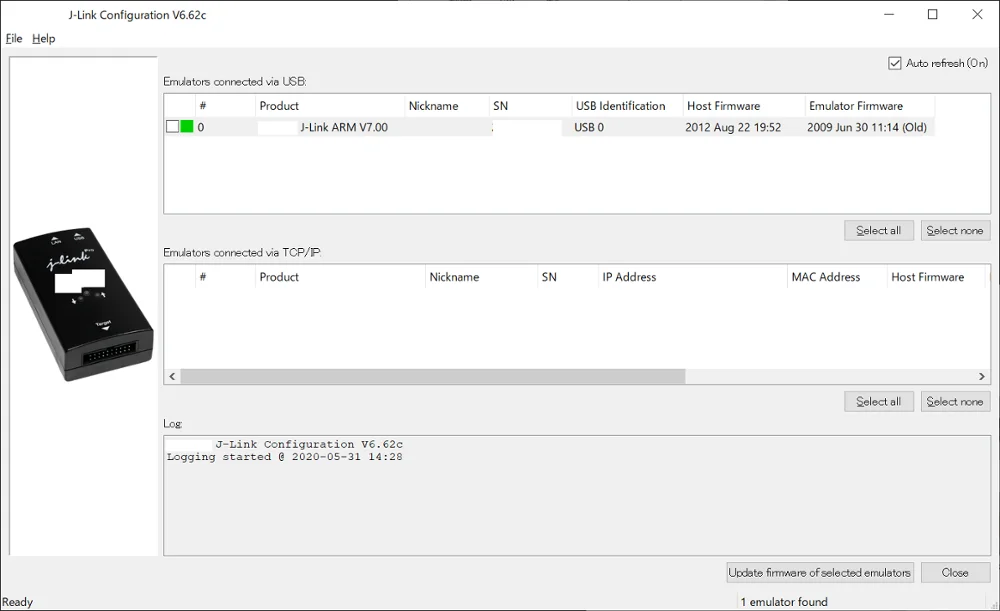The image size is (1000, 611).
Task: Click the # column header in TCP/IP list
Action: [224, 277]
